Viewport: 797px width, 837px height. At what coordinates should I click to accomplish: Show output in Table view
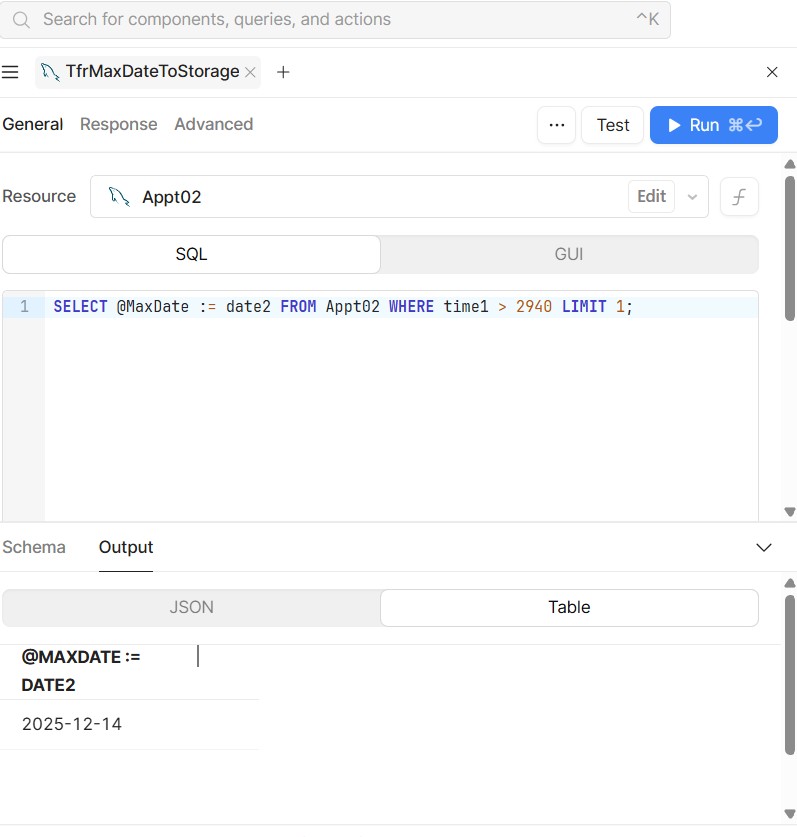pyautogui.click(x=568, y=607)
